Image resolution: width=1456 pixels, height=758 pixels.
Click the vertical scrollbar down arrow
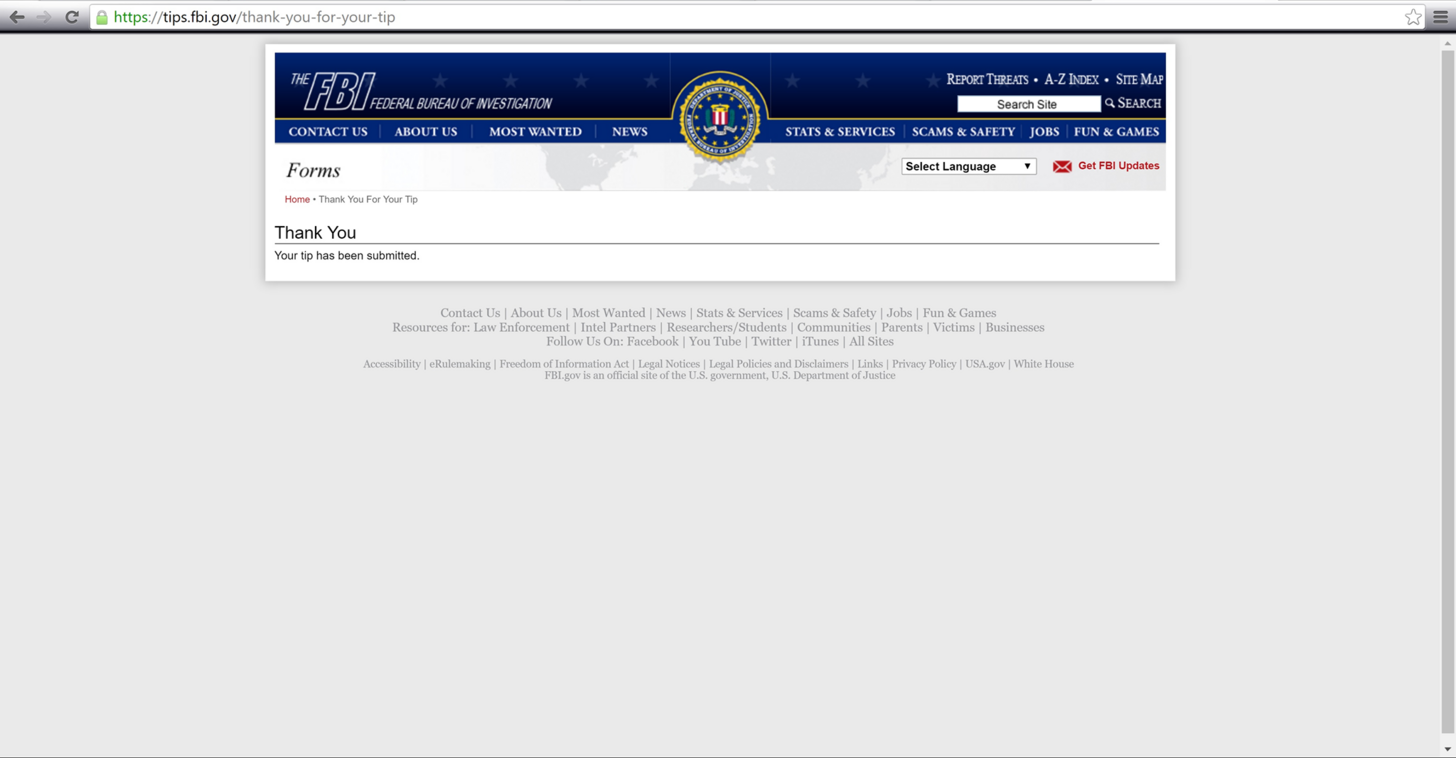(1447, 749)
